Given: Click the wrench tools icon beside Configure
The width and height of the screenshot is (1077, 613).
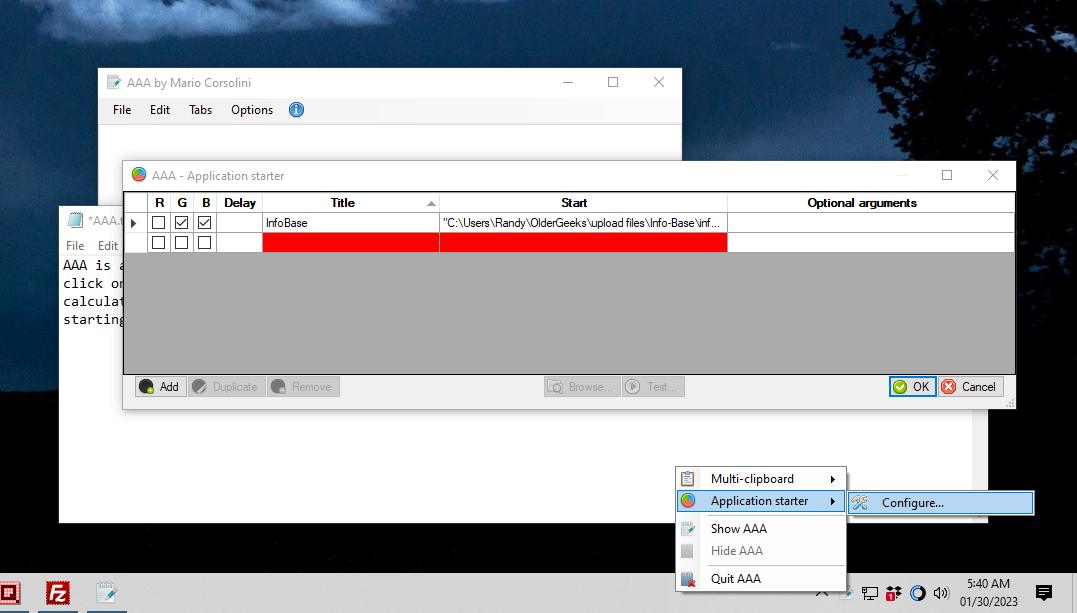Looking at the screenshot, I should [860, 502].
